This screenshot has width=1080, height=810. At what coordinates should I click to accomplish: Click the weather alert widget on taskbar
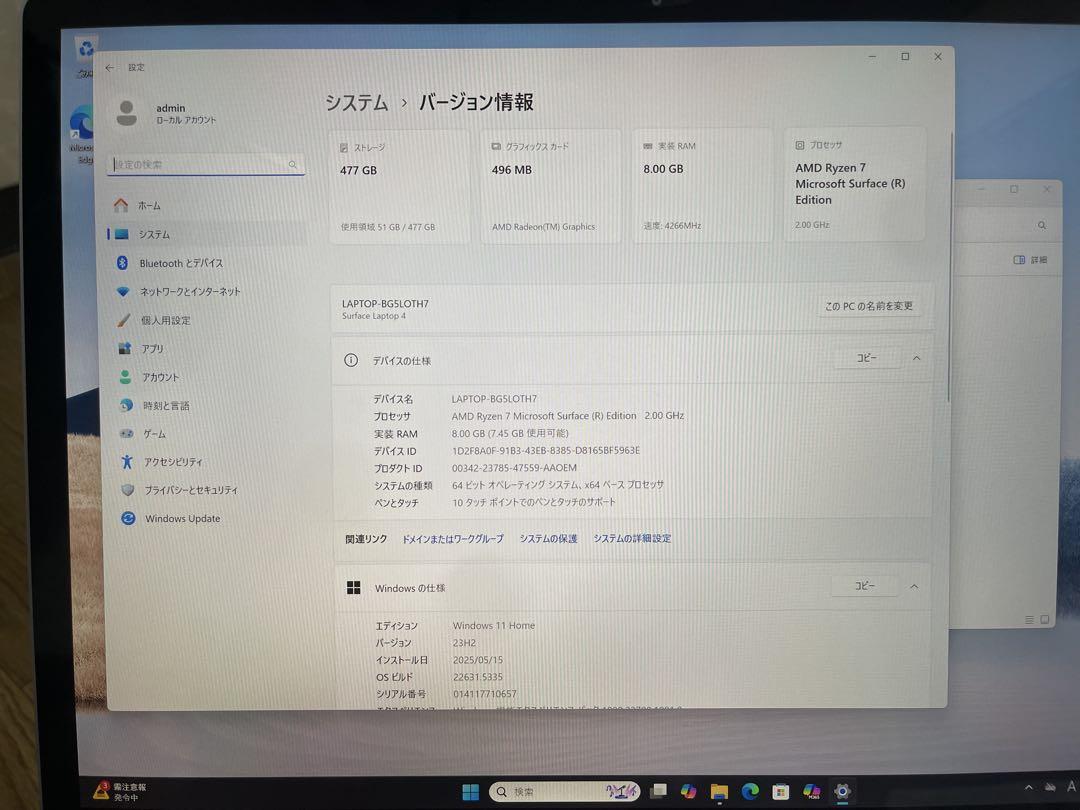[119, 791]
